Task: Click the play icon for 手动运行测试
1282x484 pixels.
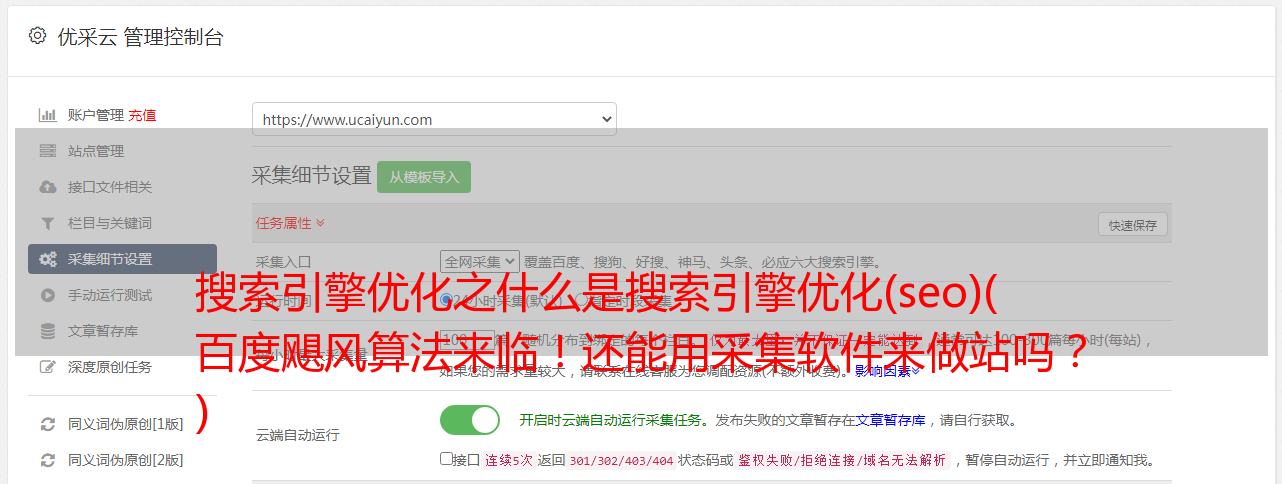Action: tap(47, 295)
